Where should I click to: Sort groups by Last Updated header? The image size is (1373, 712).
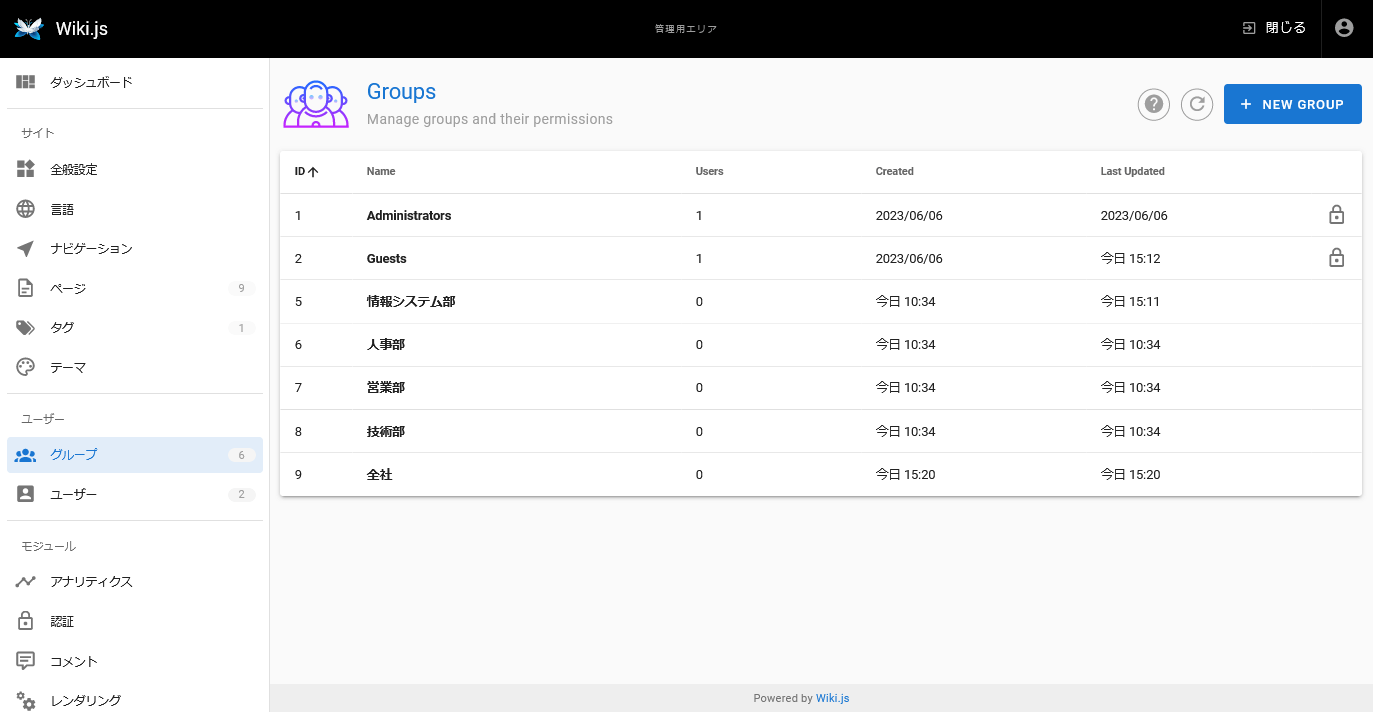[1132, 171]
